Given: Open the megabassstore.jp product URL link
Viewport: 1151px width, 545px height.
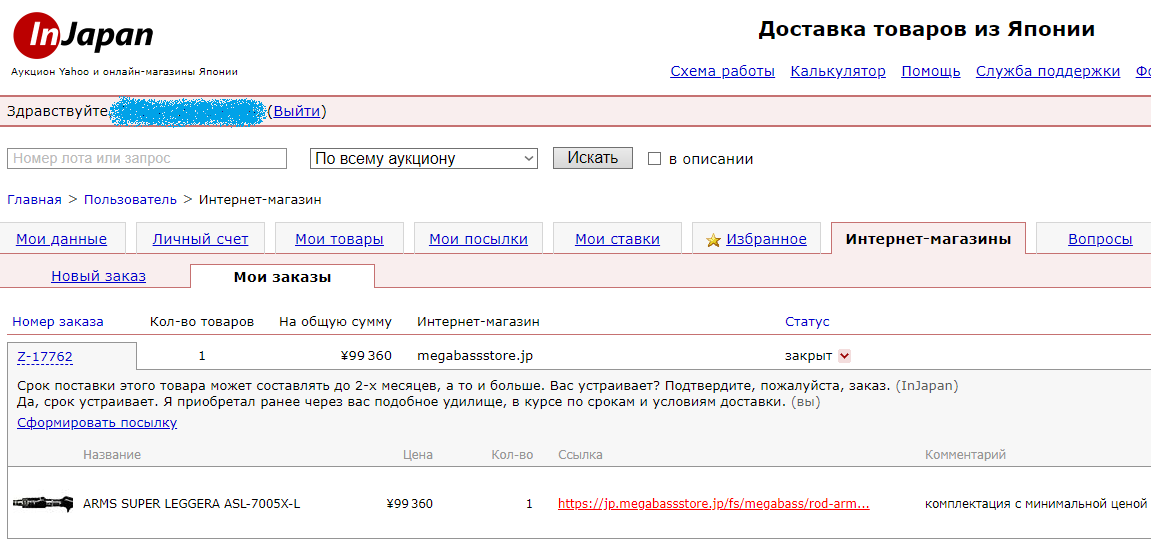Looking at the screenshot, I should pyautogui.click(x=714, y=504).
